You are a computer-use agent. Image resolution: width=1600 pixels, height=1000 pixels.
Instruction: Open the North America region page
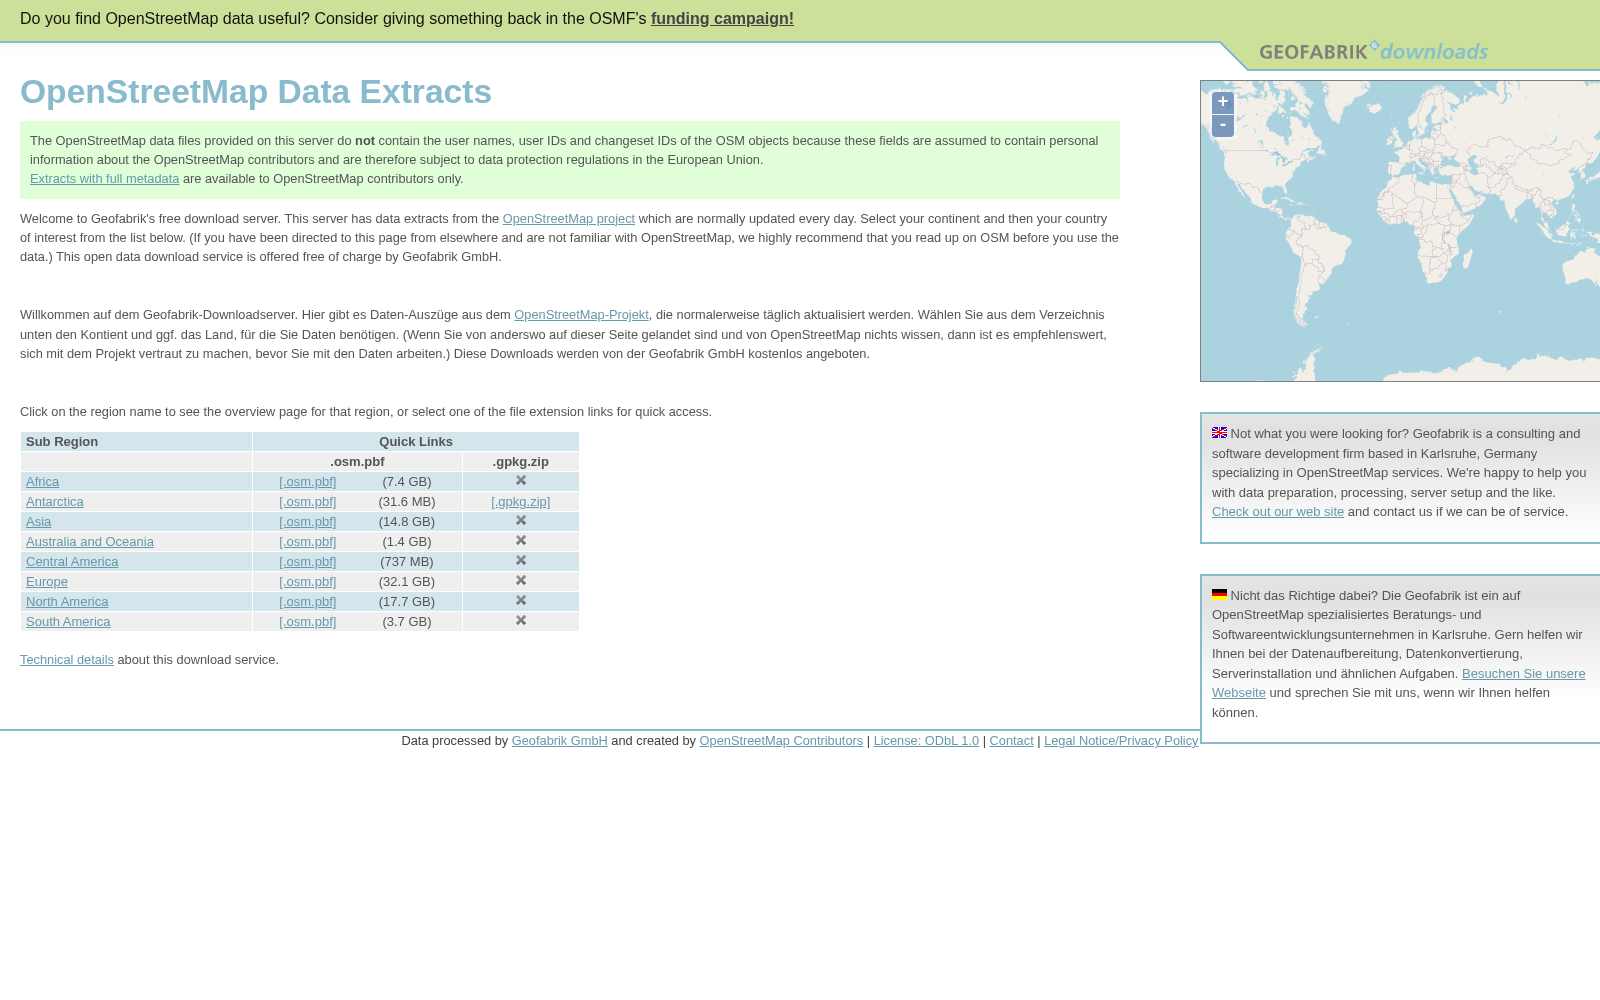point(67,602)
